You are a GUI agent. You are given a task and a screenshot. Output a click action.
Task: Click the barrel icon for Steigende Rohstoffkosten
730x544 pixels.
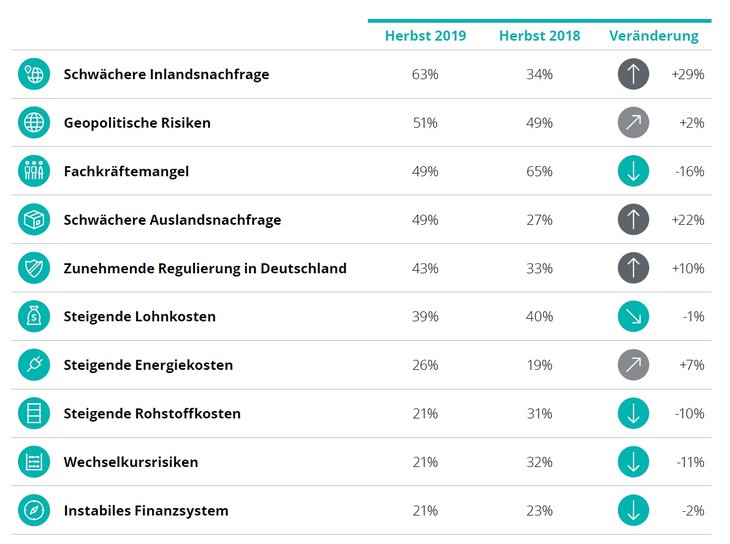(34, 413)
